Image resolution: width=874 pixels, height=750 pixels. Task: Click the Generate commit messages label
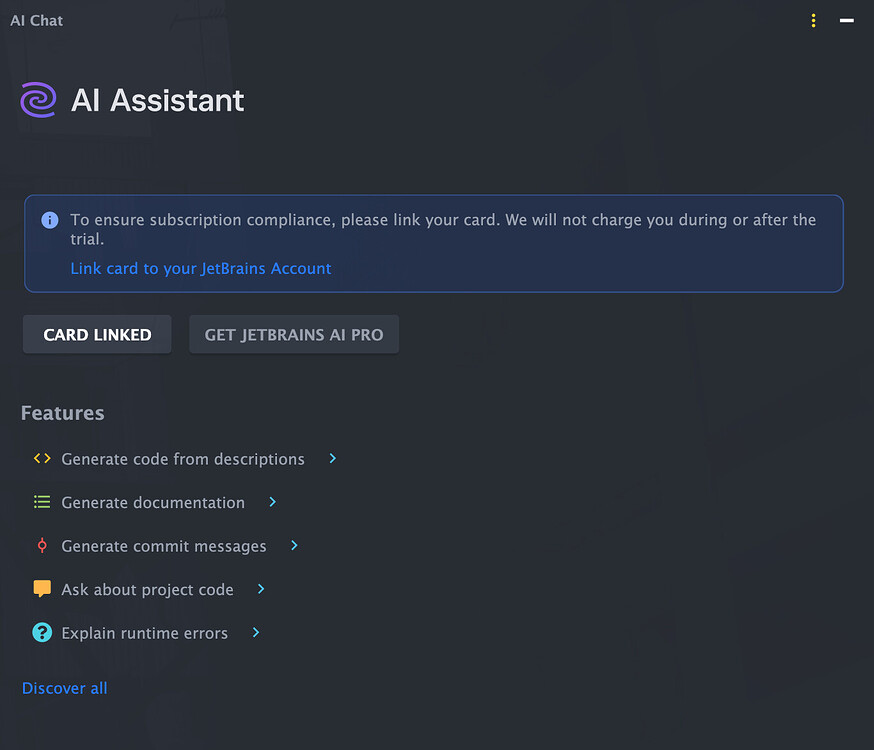pos(164,546)
